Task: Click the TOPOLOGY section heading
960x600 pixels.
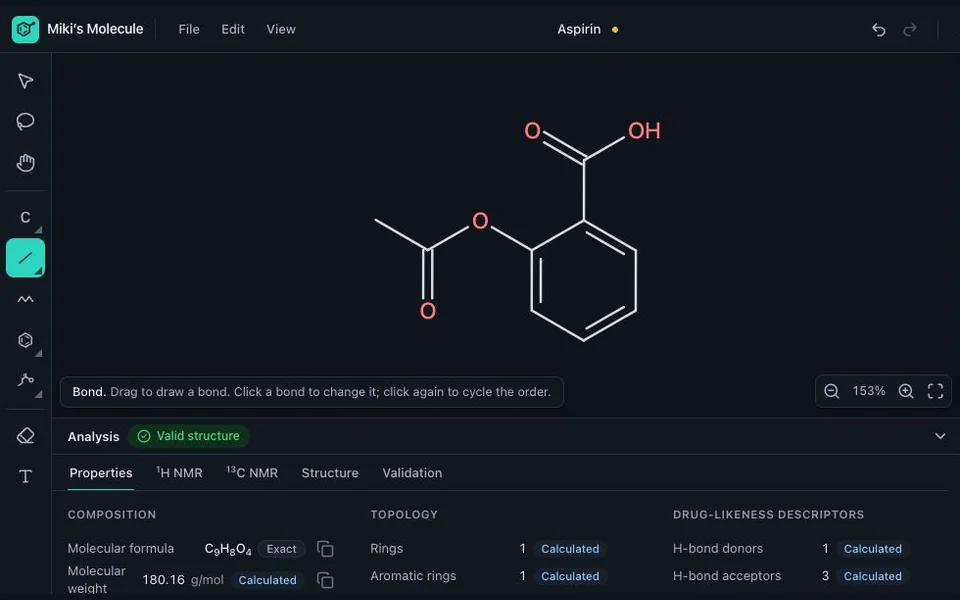Action: [404, 514]
